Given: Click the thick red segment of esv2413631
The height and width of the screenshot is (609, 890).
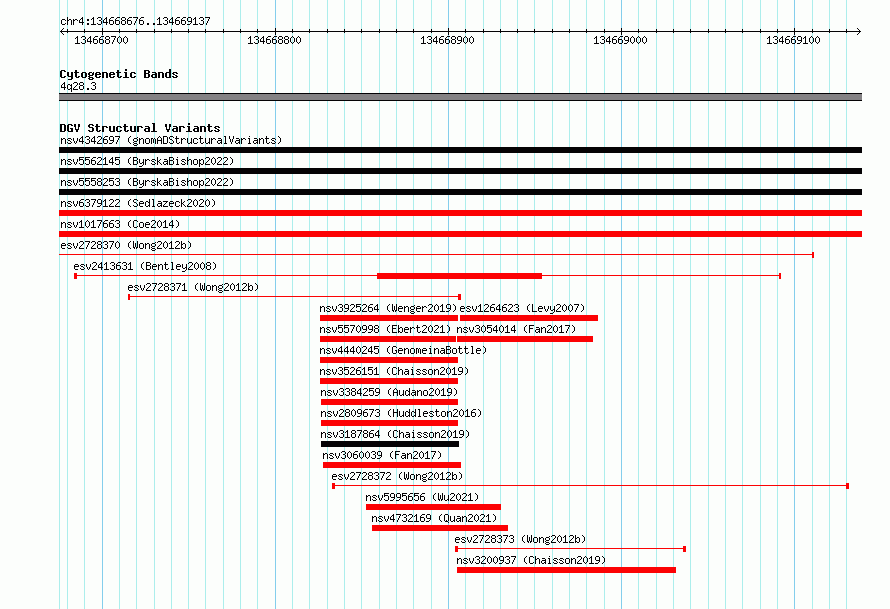Looking at the screenshot, I should pos(459,276).
